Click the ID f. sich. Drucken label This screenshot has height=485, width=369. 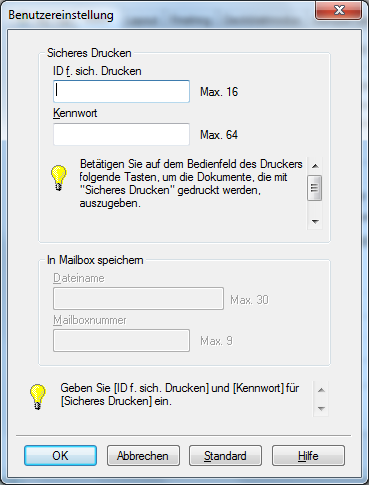pyautogui.click(x=97, y=71)
